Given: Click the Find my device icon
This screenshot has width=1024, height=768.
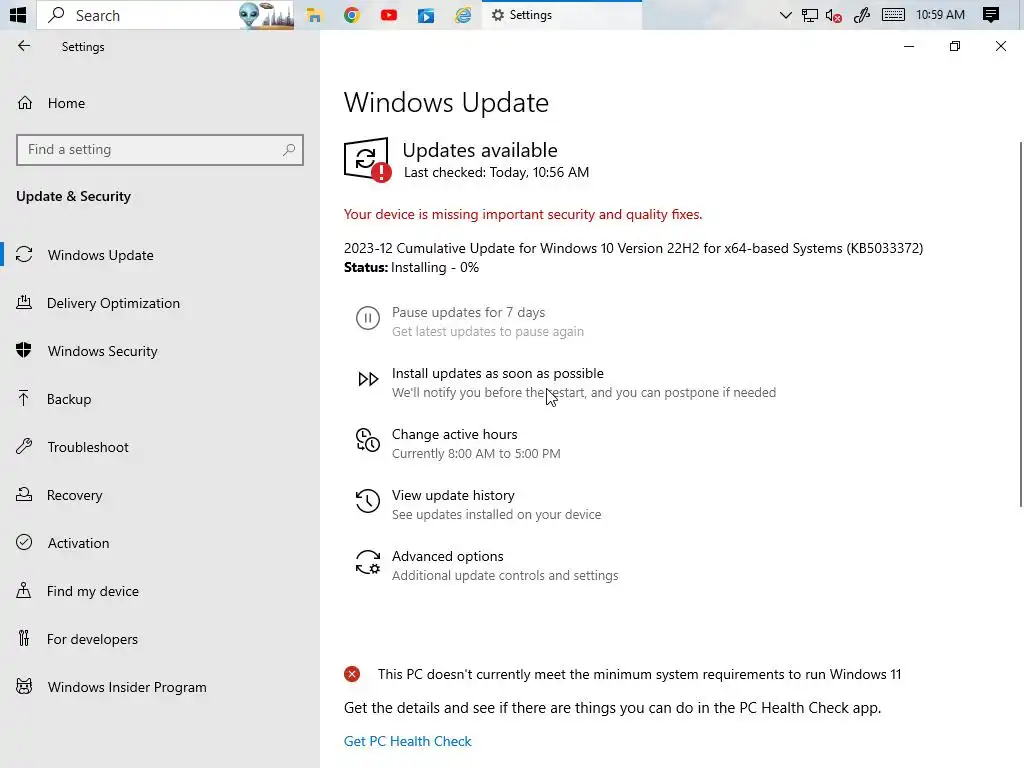Looking at the screenshot, I should point(24,590).
